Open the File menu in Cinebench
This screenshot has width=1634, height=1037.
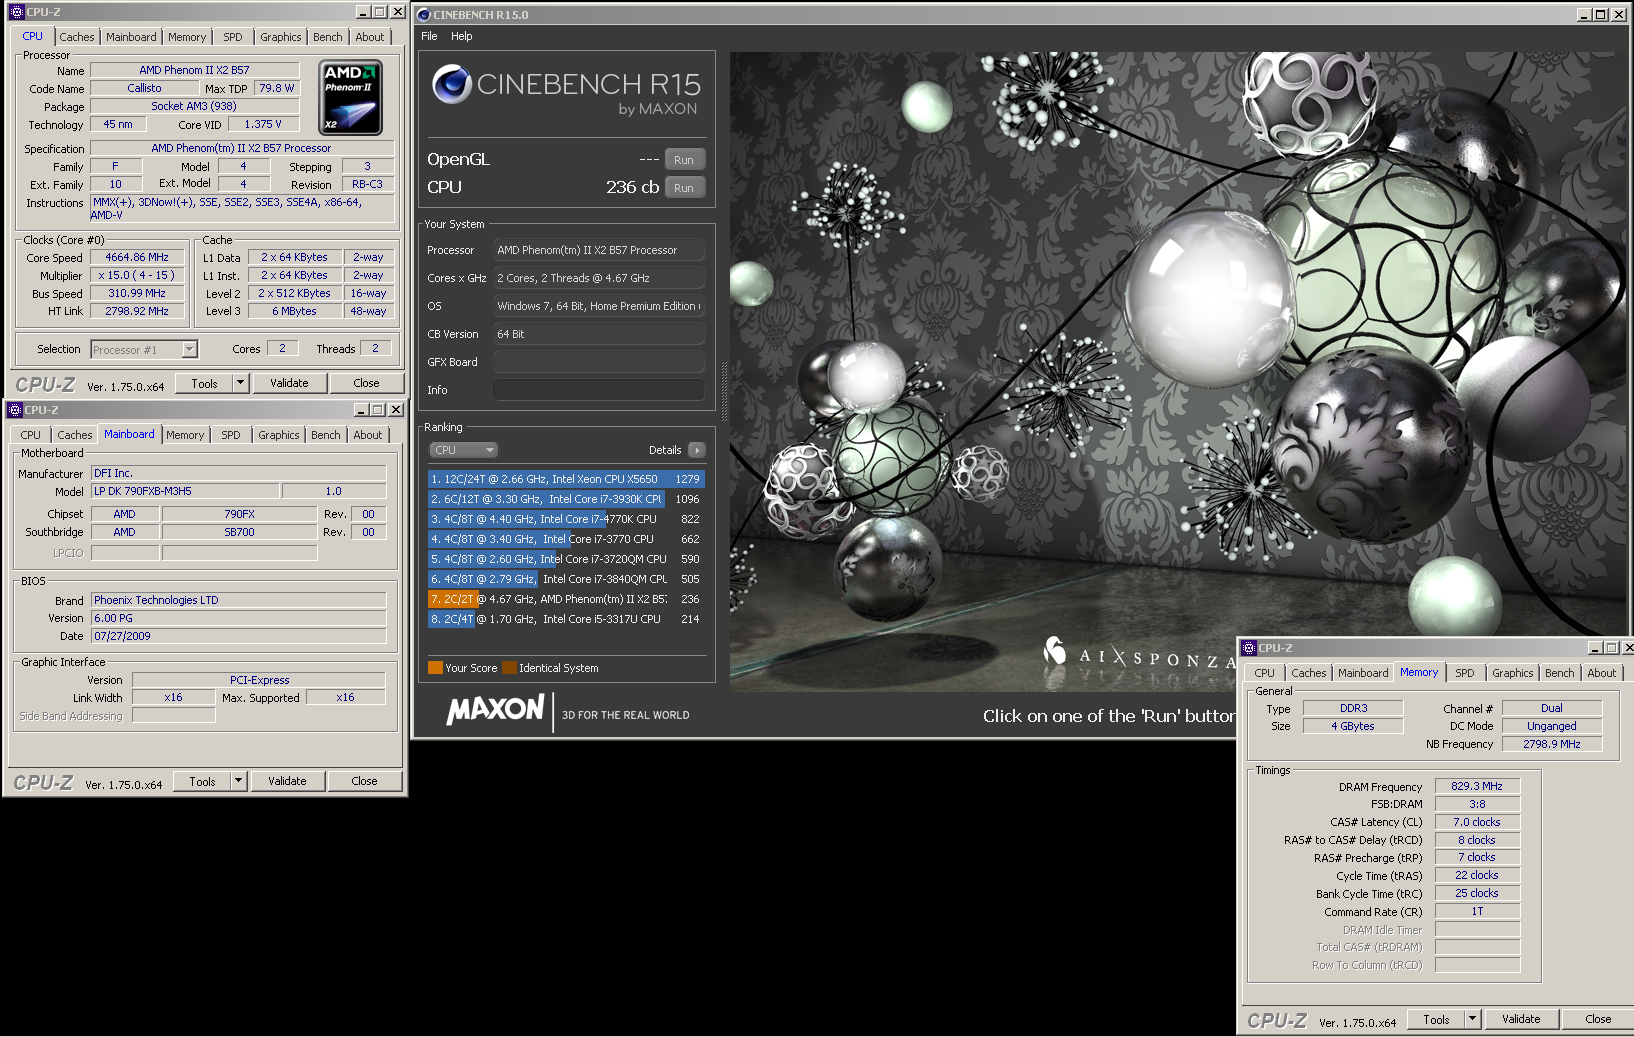click(429, 36)
